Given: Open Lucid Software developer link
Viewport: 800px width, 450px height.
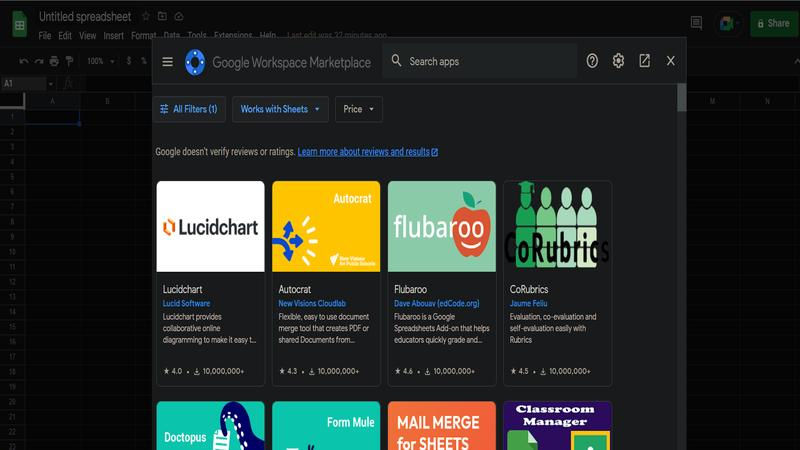Looking at the screenshot, I should pos(186,303).
